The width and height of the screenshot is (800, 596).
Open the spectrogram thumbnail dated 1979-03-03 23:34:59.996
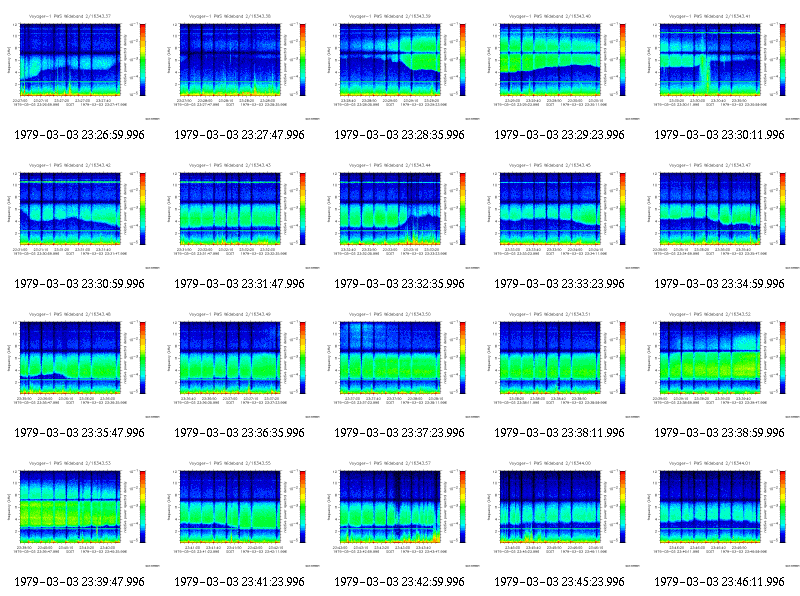tap(720, 215)
